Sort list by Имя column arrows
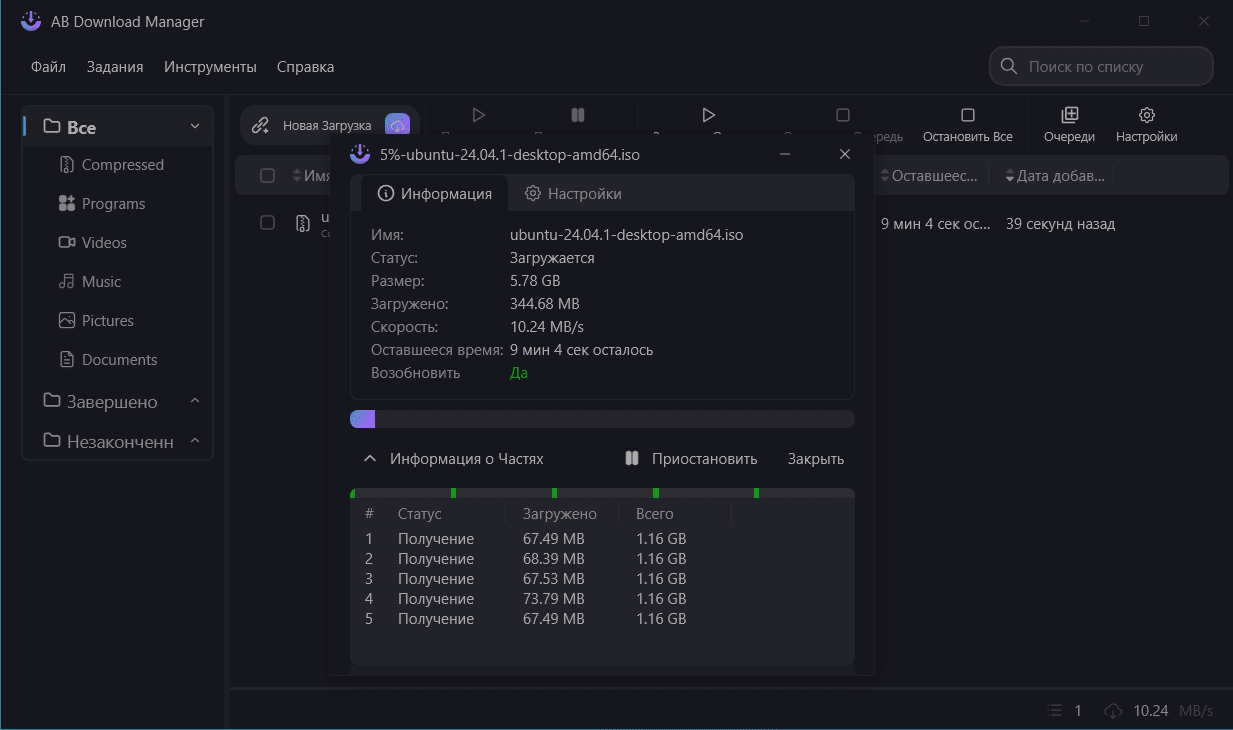The image size is (1233, 730). [x=297, y=176]
